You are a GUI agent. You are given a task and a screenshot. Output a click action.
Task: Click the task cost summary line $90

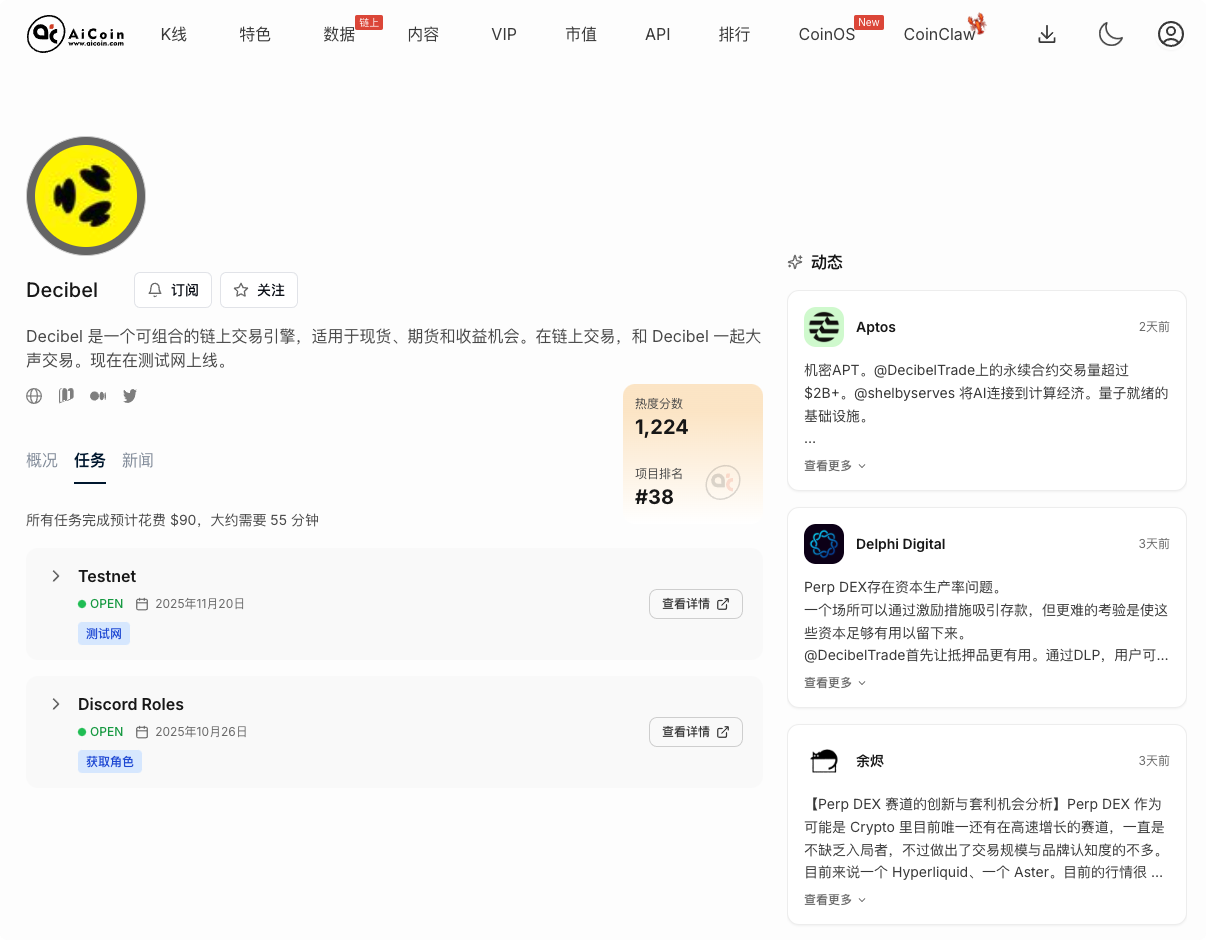pos(172,520)
